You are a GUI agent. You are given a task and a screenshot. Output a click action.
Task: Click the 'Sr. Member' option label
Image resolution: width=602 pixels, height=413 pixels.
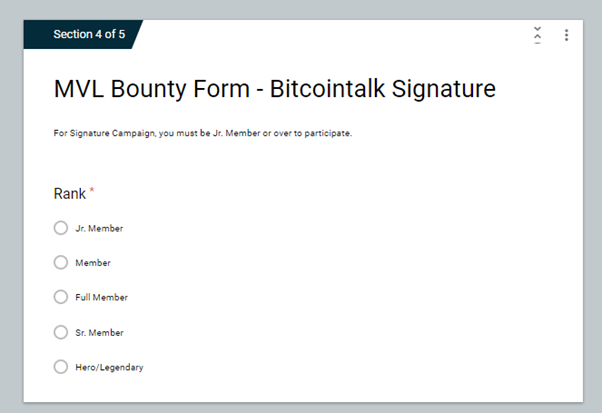99,332
